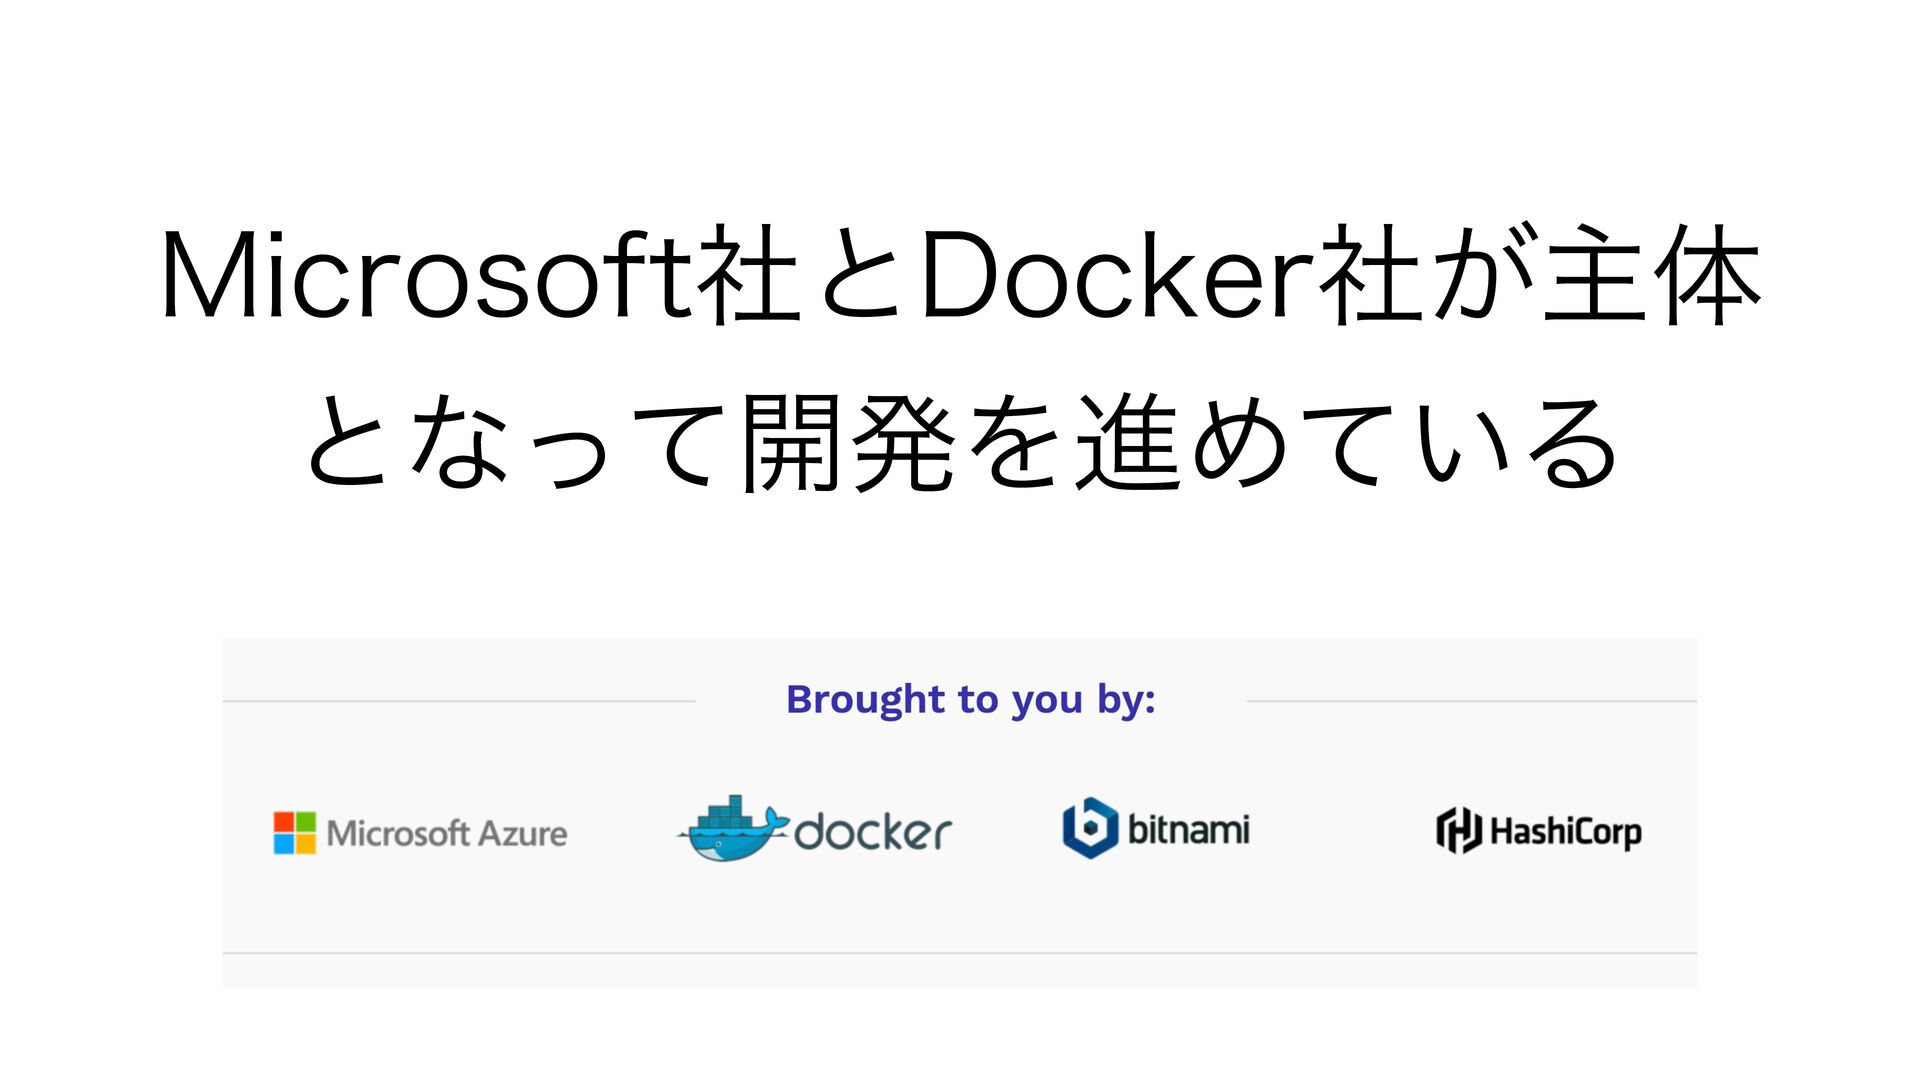
Task: Click the Microsoft four-square logo
Action: pyautogui.click(x=294, y=832)
